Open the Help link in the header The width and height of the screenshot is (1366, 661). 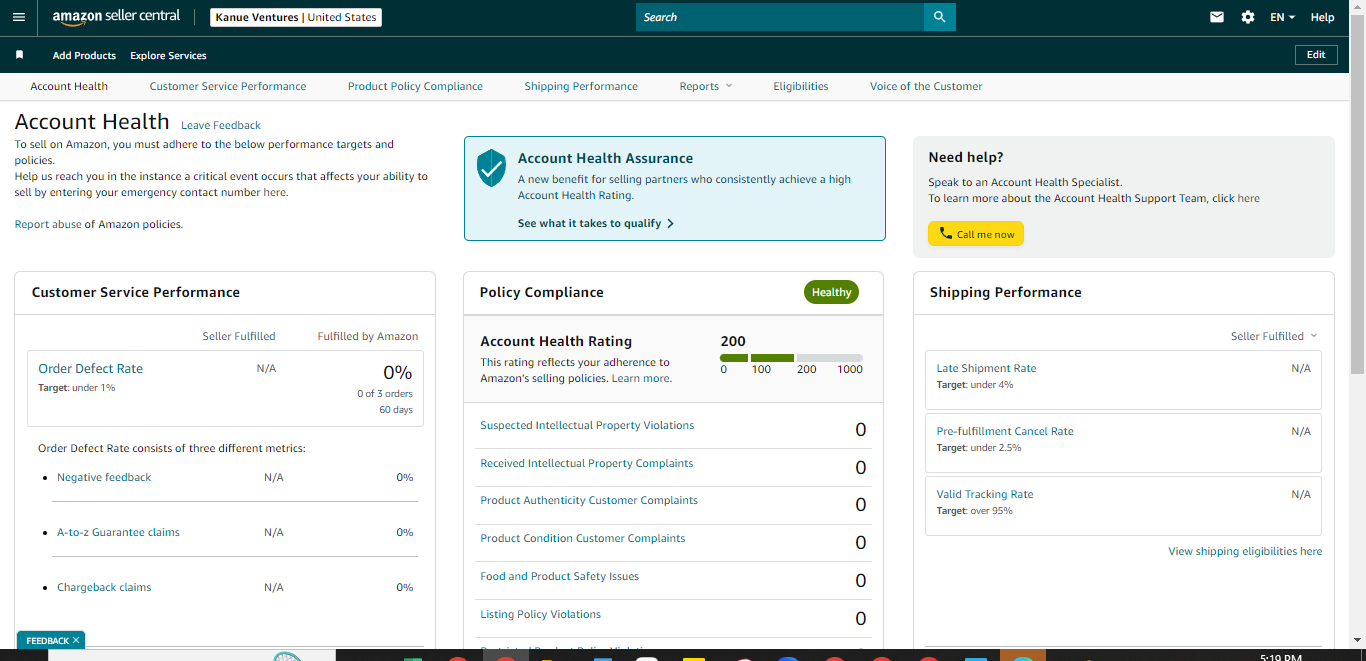1322,17
